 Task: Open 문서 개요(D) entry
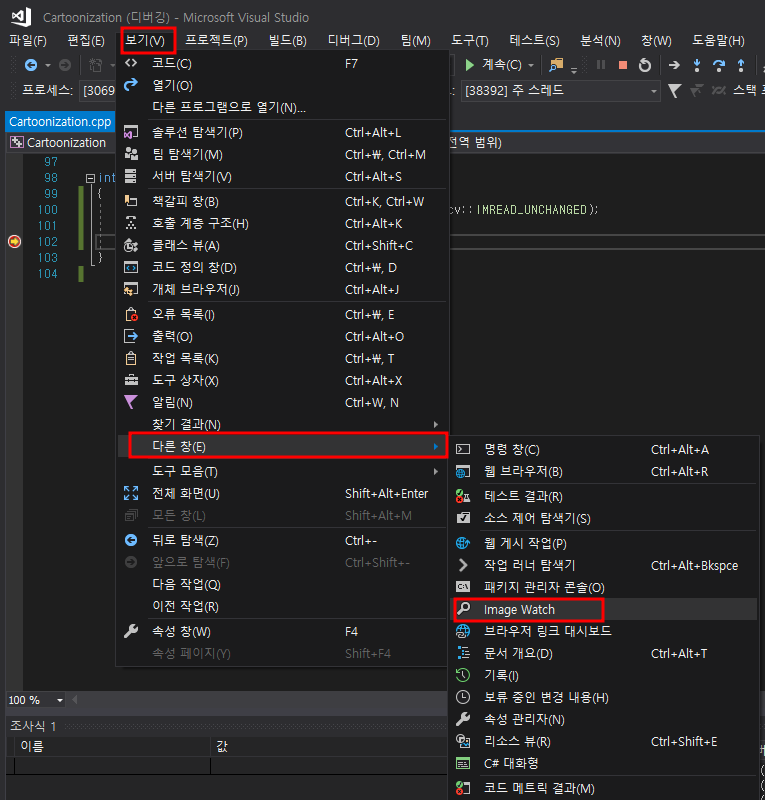604,654
